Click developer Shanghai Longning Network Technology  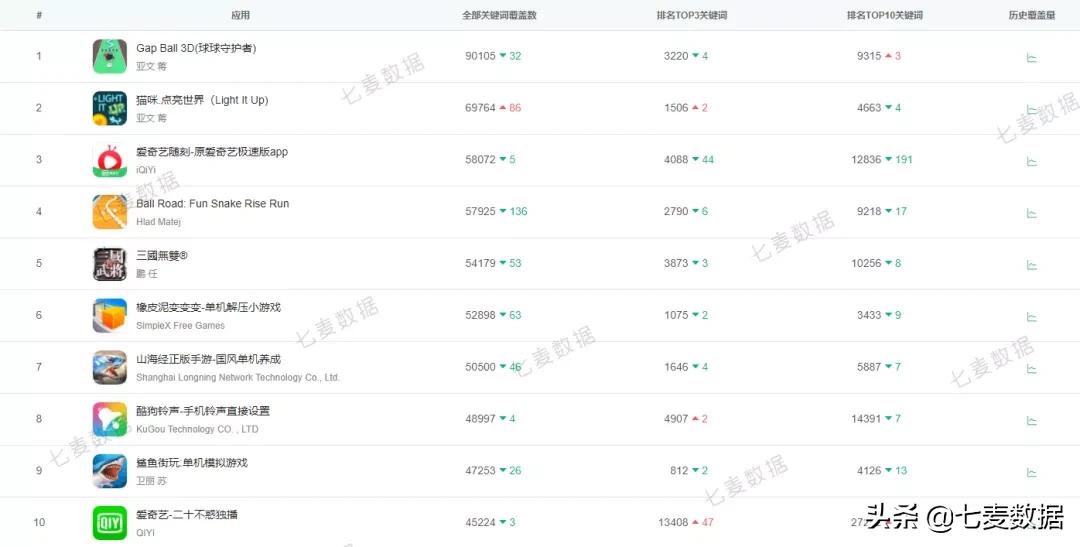coord(238,378)
